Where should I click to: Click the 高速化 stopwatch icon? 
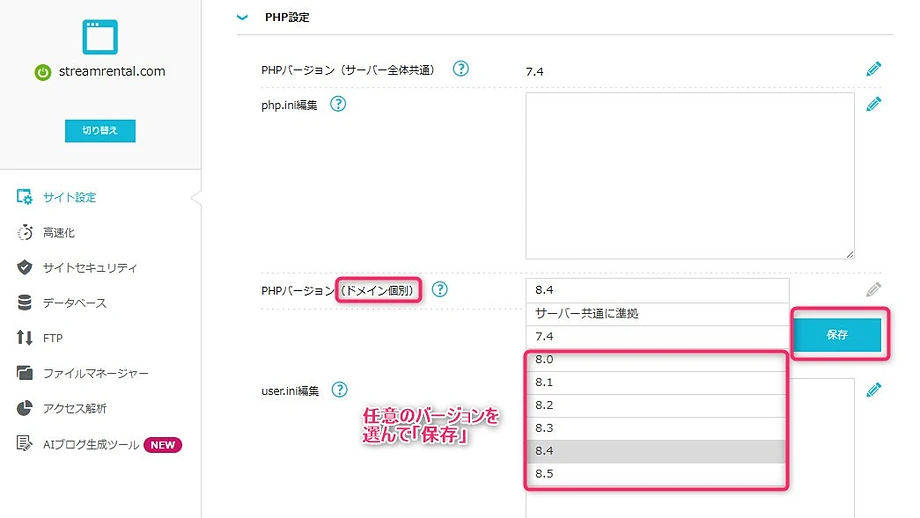[25, 232]
